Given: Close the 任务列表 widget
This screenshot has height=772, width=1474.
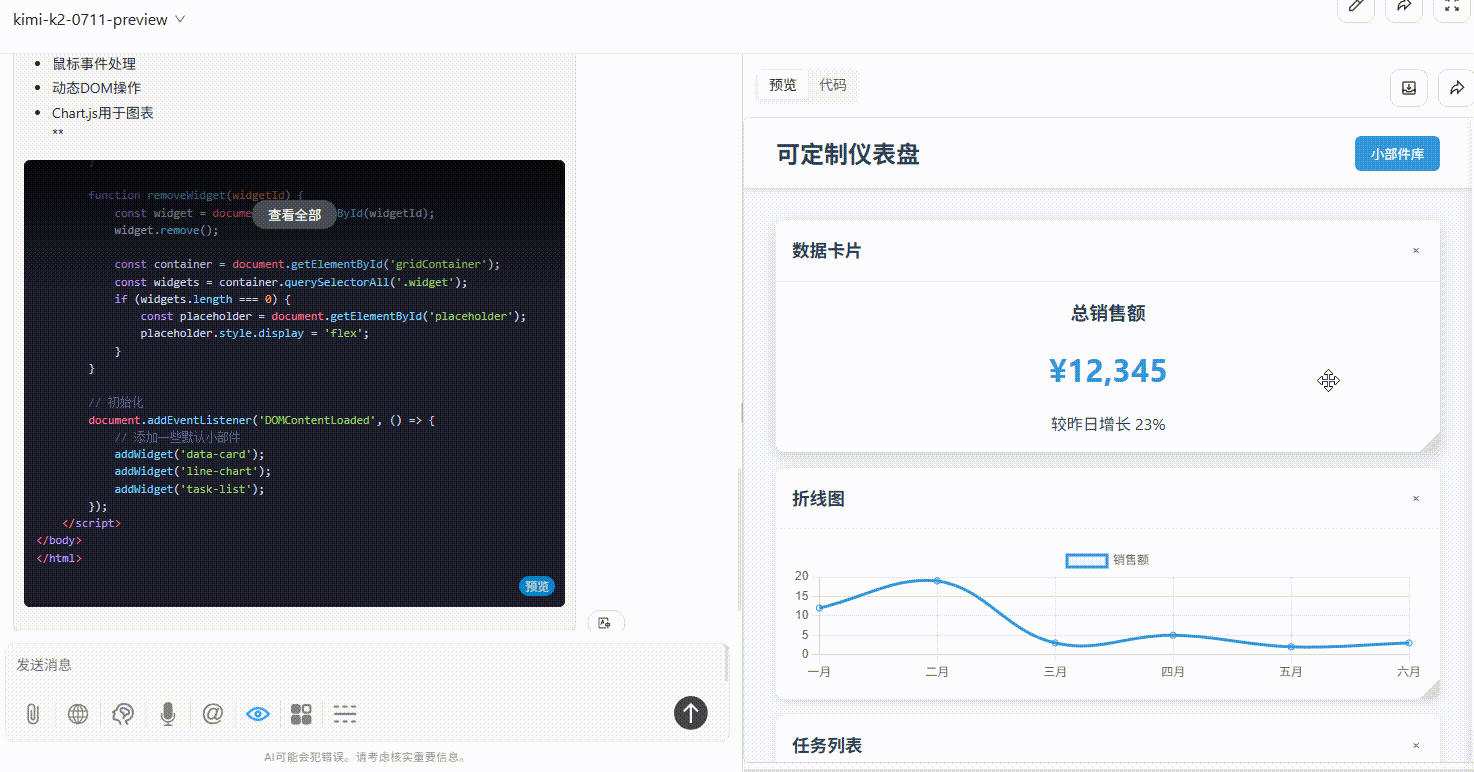Looking at the screenshot, I should coord(1416,745).
